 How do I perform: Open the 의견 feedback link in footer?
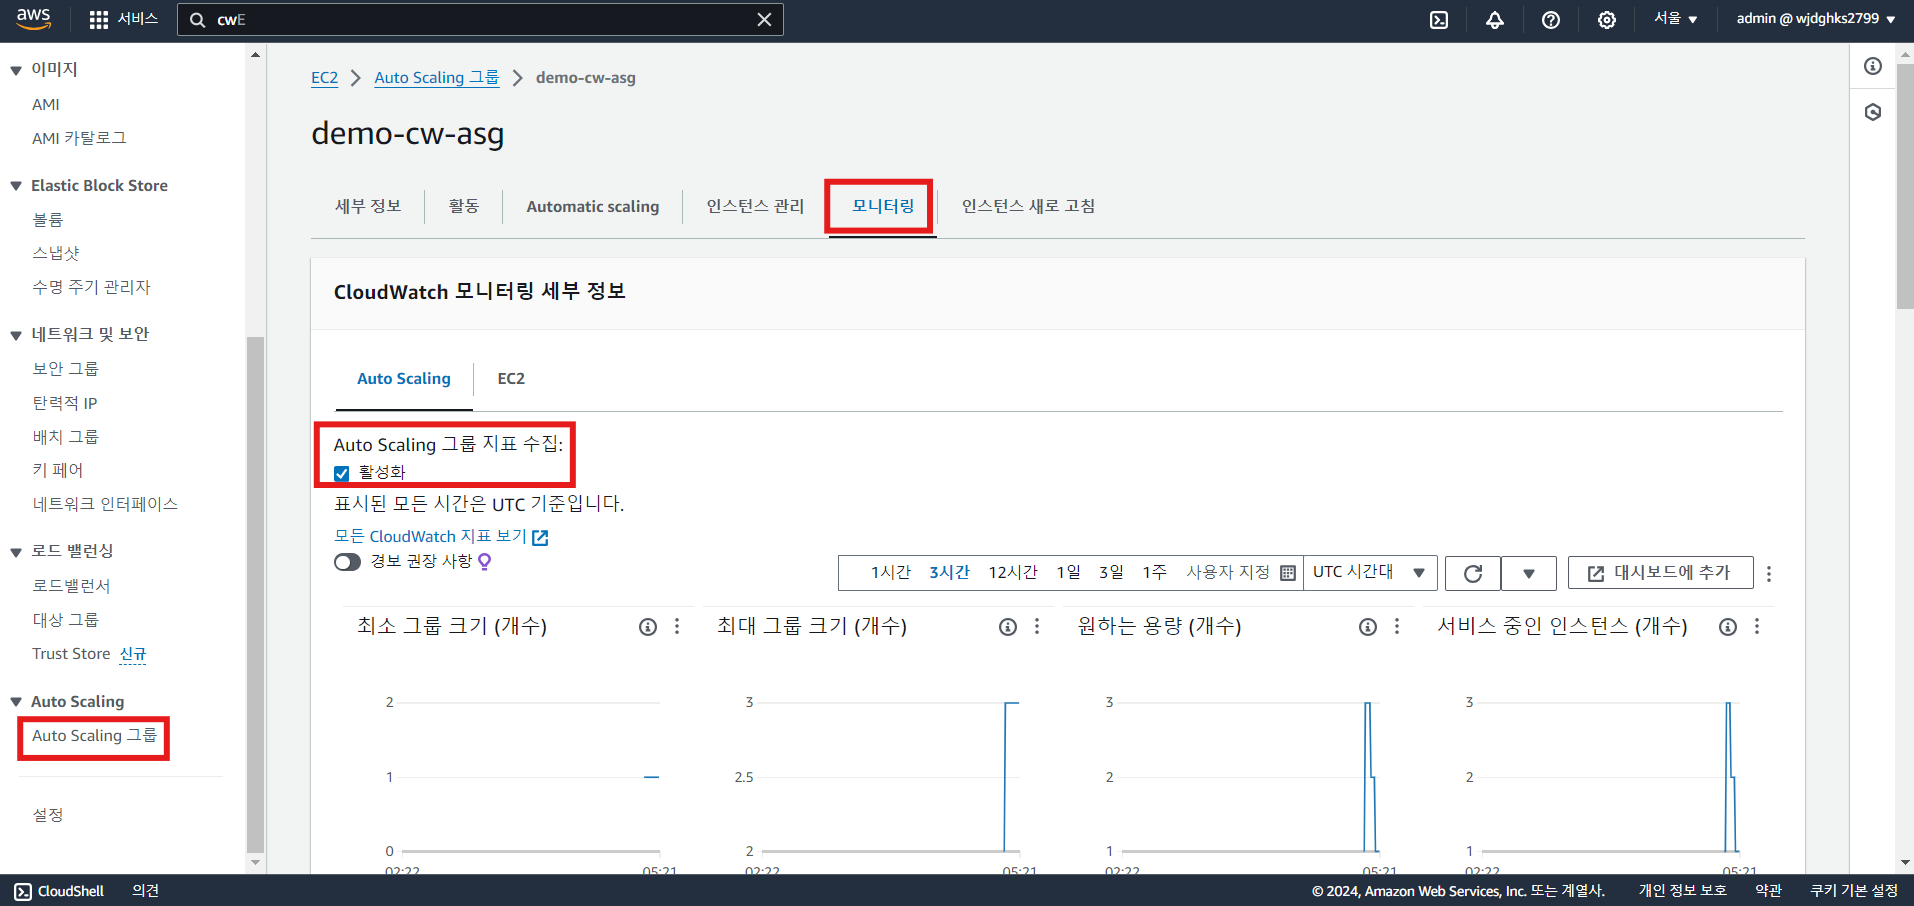145,891
